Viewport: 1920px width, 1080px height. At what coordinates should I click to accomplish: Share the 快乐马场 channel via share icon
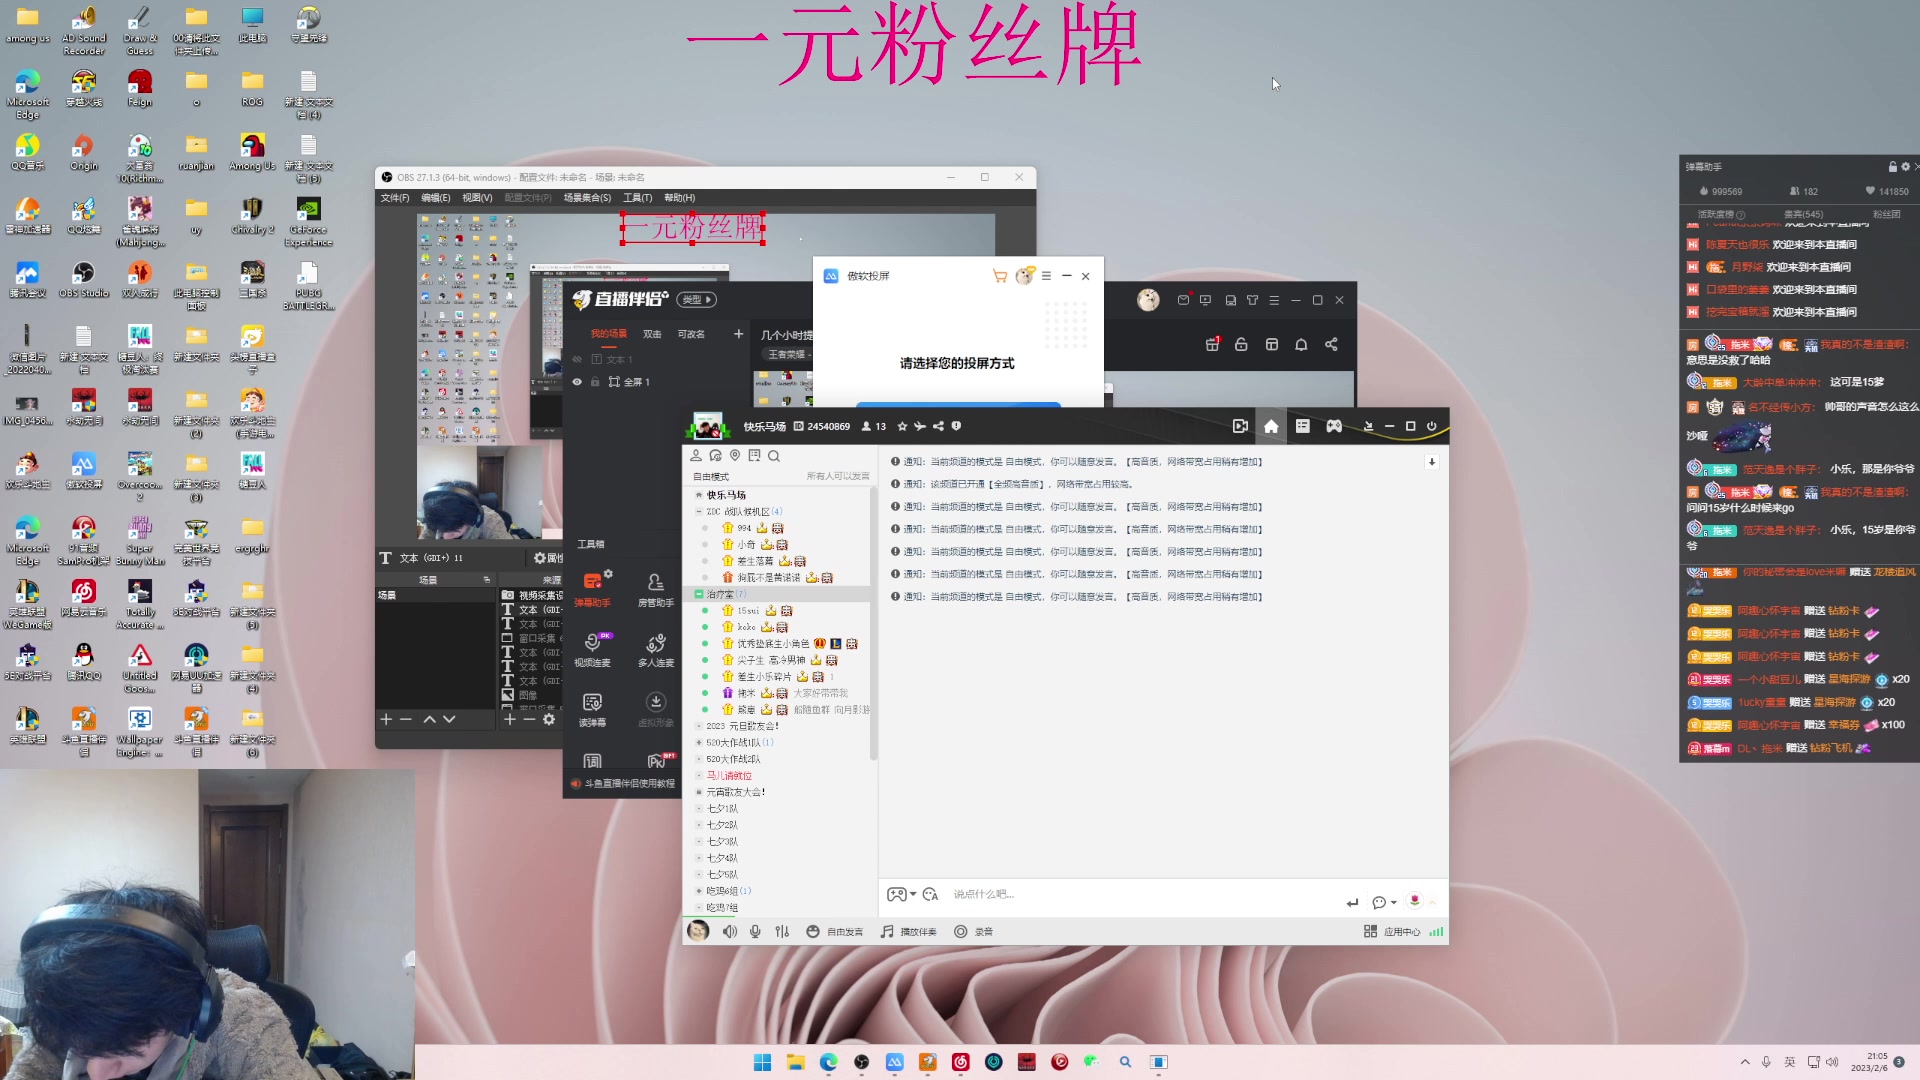tap(938, 426)
